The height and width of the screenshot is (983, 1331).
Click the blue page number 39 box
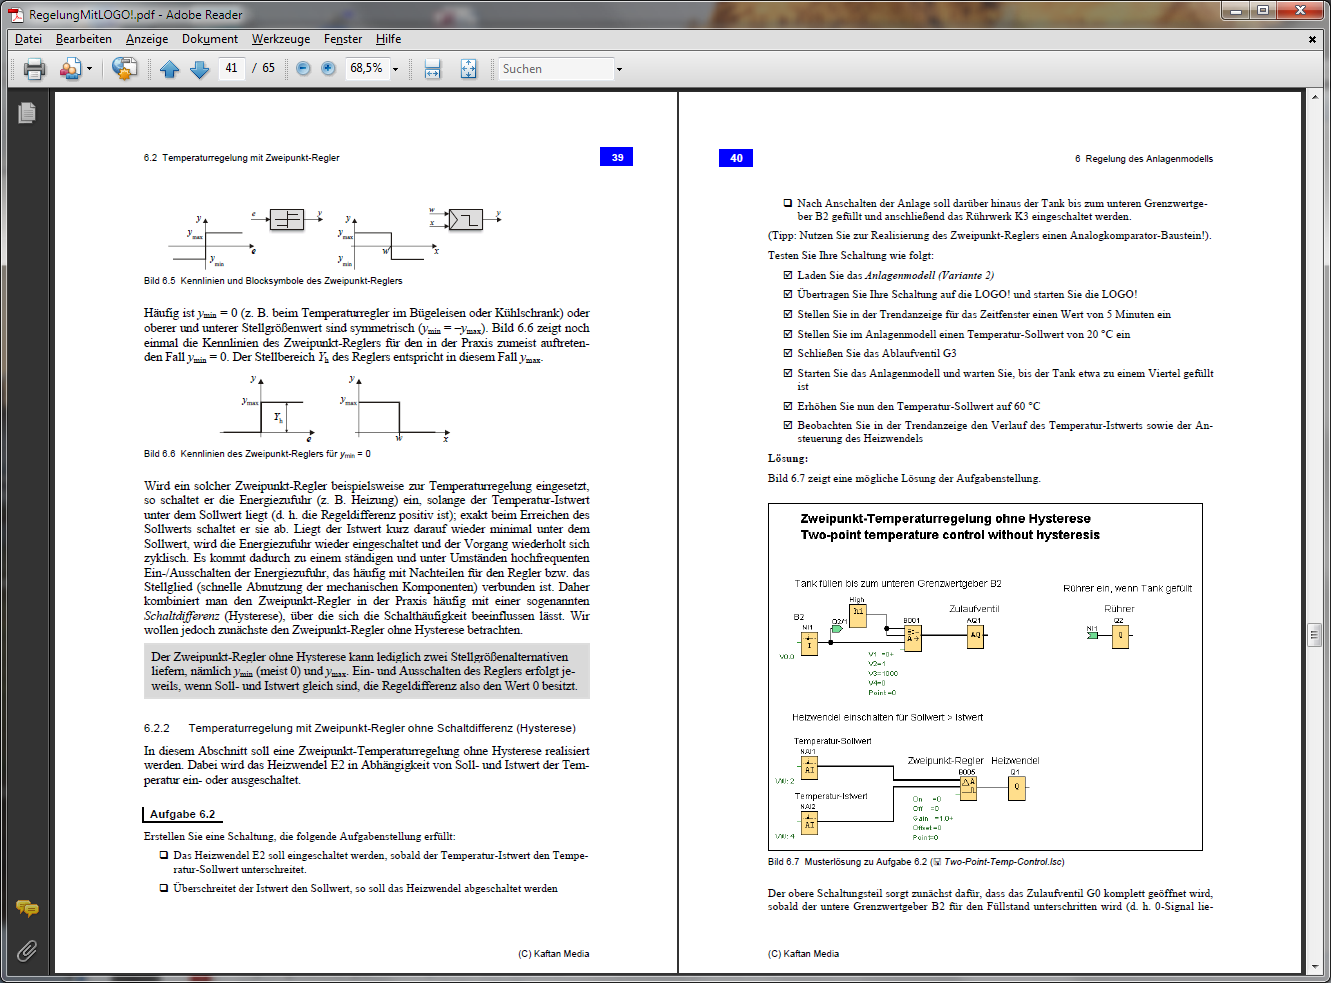pyautogui.click(x=617, y=157)
